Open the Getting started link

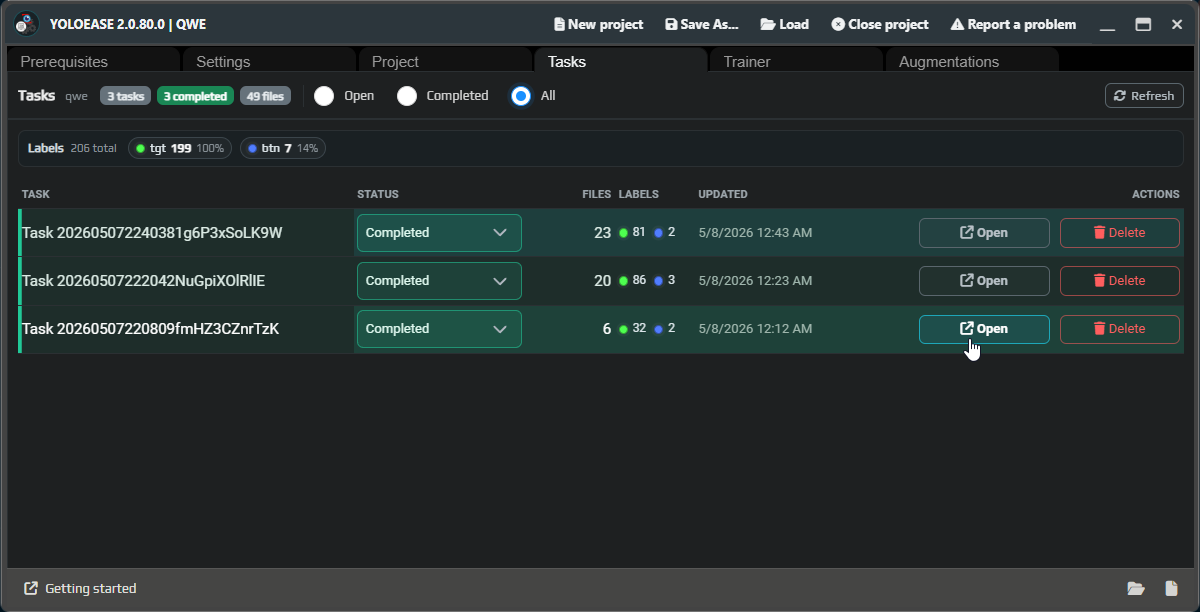pos(80,588)
